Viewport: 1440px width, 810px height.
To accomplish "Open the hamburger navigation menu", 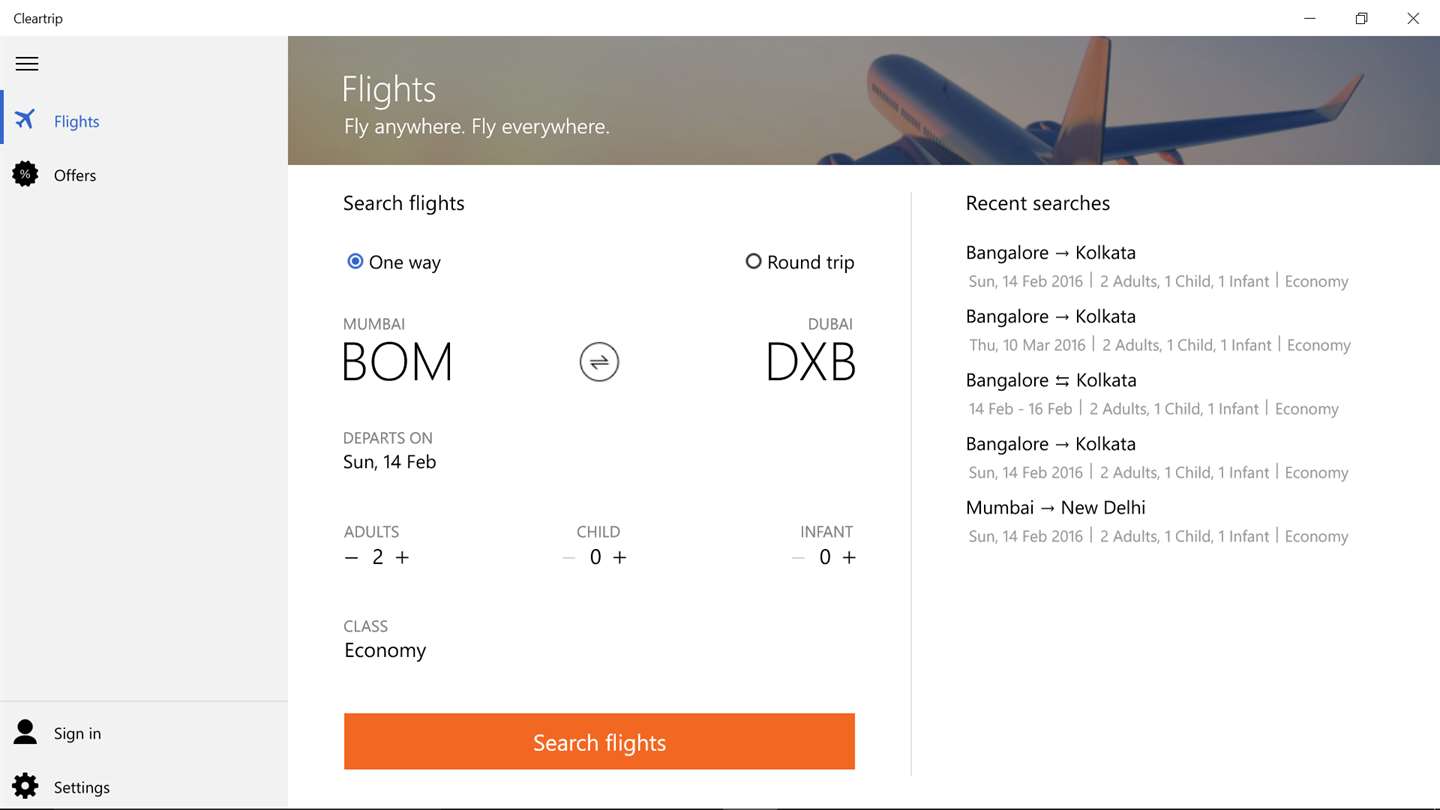I will 27,64.
